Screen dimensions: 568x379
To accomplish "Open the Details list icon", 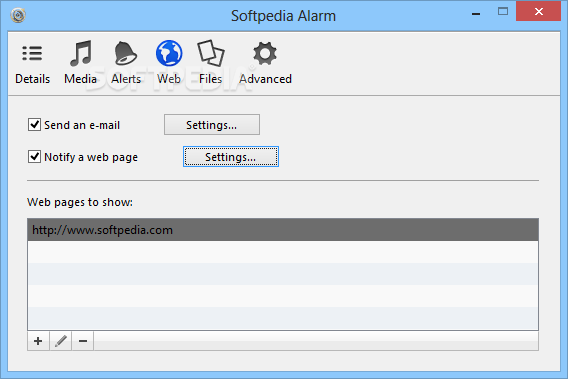I will (x=32, y=53).
